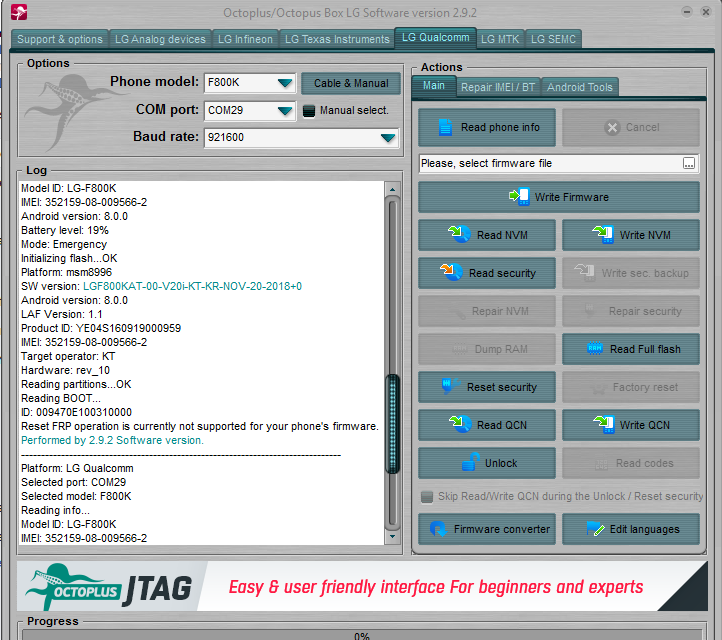Select the LG Qualcomm tab
This screenshot has height=640, width=722.
point(435,37)
